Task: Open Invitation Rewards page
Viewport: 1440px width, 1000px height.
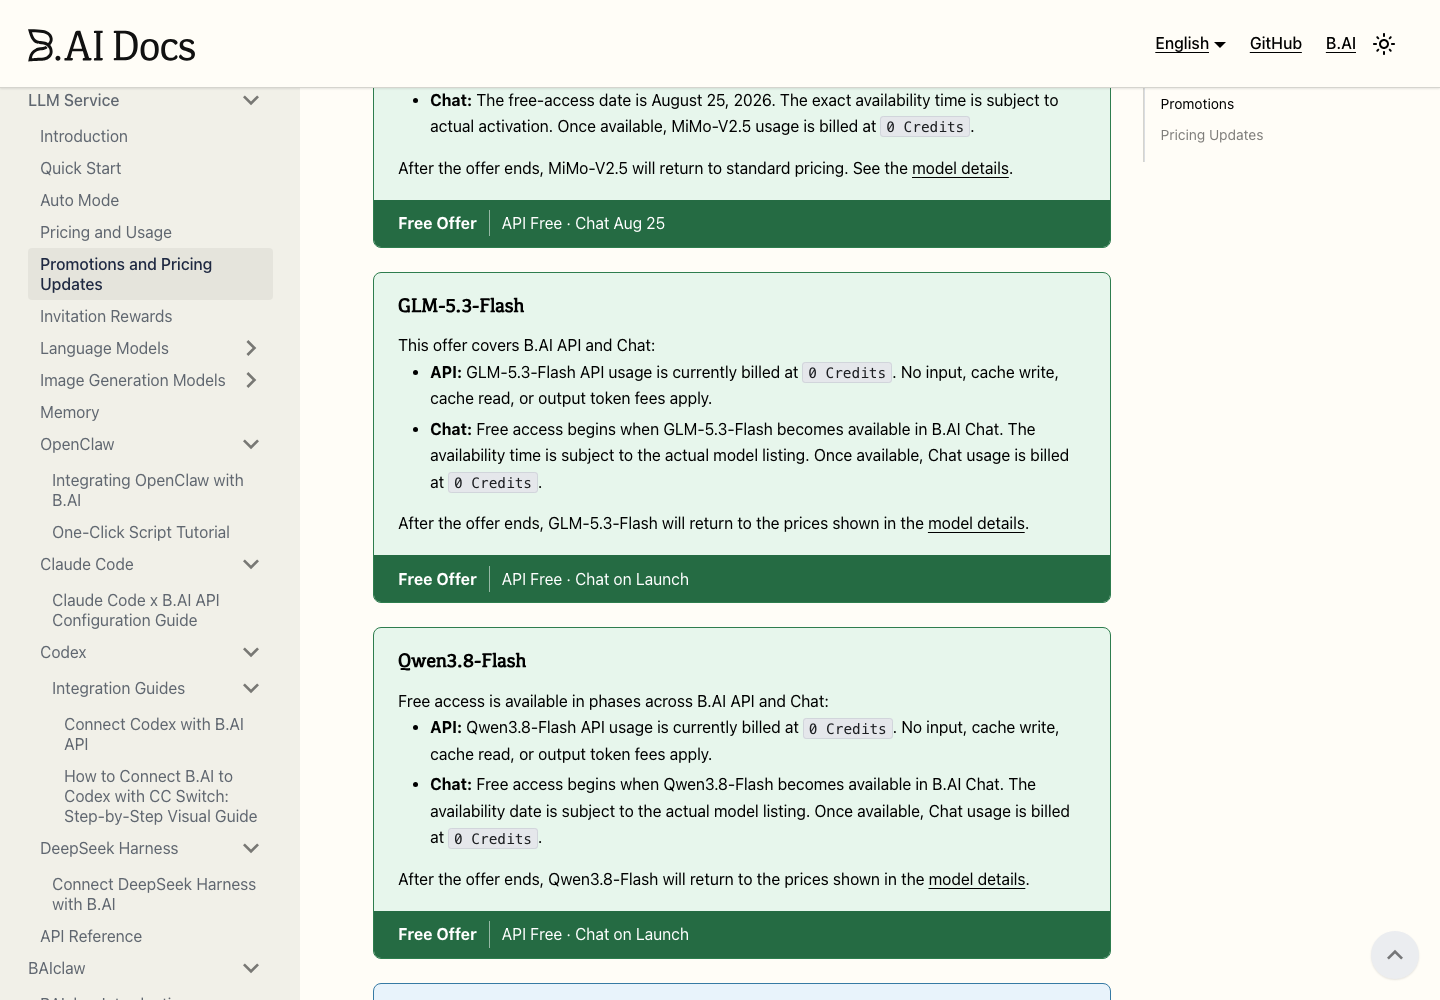Action: 106,316
